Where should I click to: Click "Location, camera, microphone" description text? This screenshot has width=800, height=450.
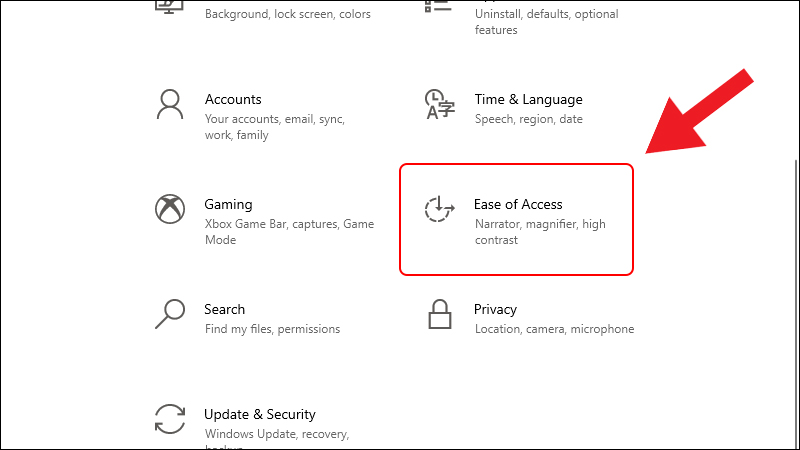554,329
